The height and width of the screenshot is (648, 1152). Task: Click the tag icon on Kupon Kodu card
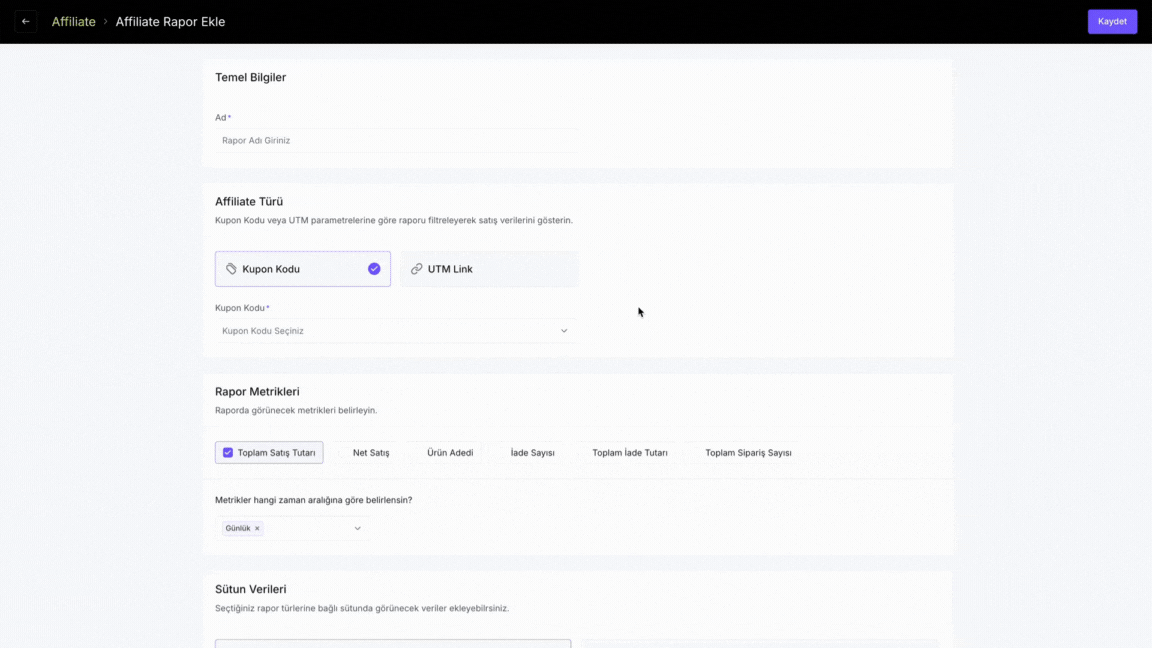pos(231,269)
